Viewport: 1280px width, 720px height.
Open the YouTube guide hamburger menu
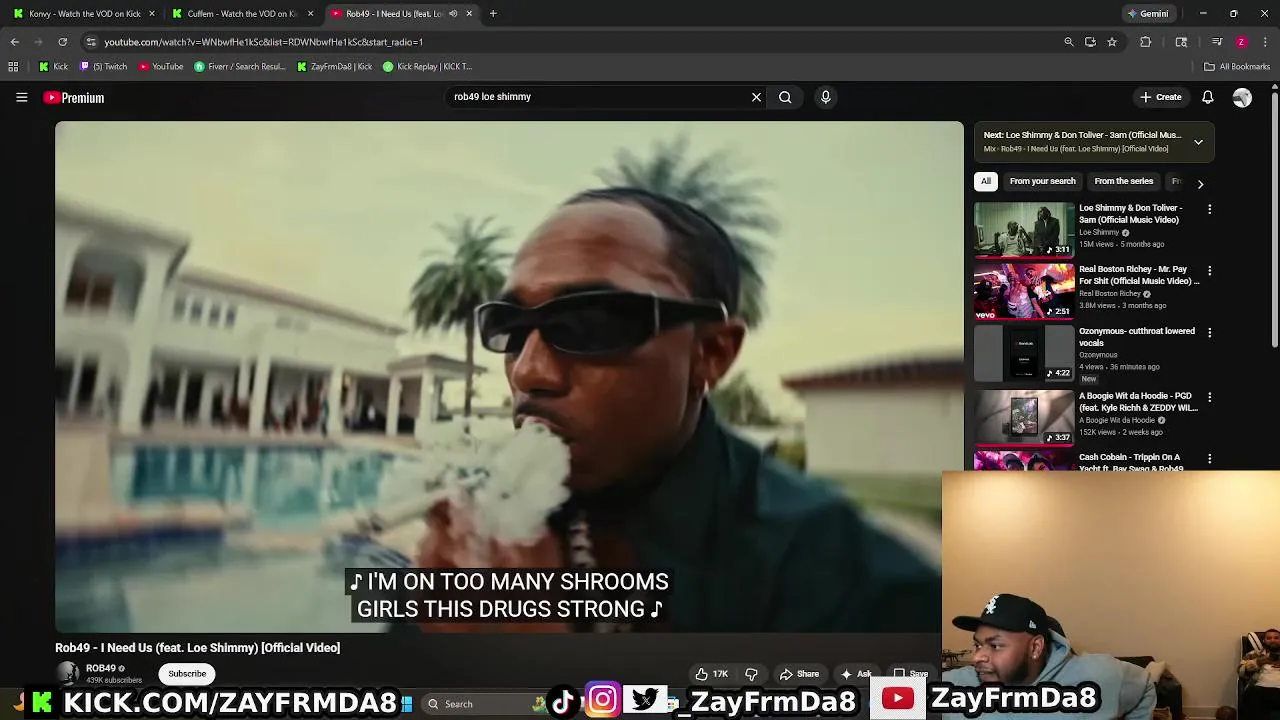click(21, 97)
